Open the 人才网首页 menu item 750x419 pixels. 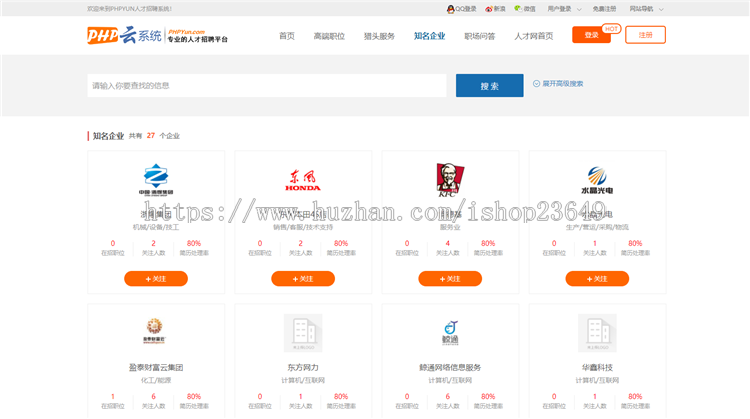click(x=534, y=36)
